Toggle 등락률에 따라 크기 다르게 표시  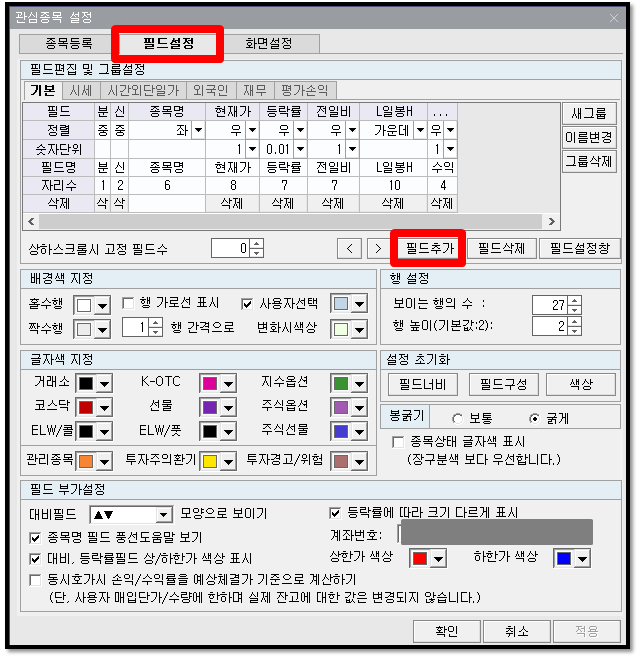pyautogui.click(x=334, y=513)
